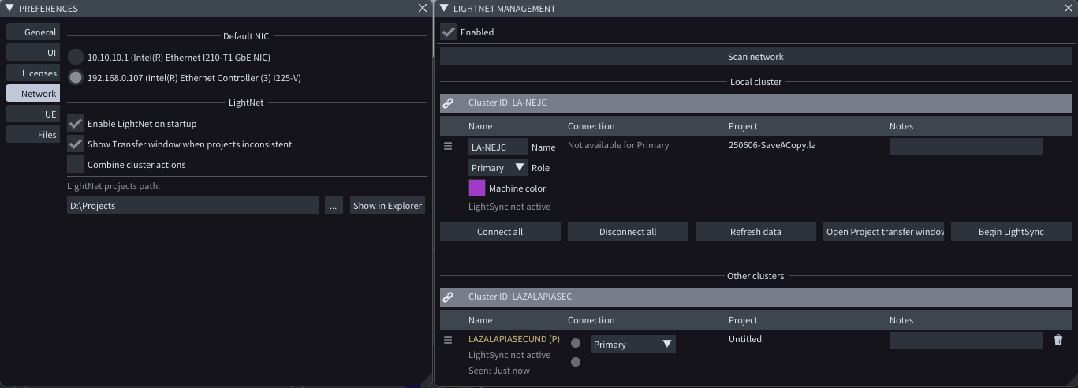
Task: Toggle the LightNet Enabled checkbox
Action: [x=448, y=32]
